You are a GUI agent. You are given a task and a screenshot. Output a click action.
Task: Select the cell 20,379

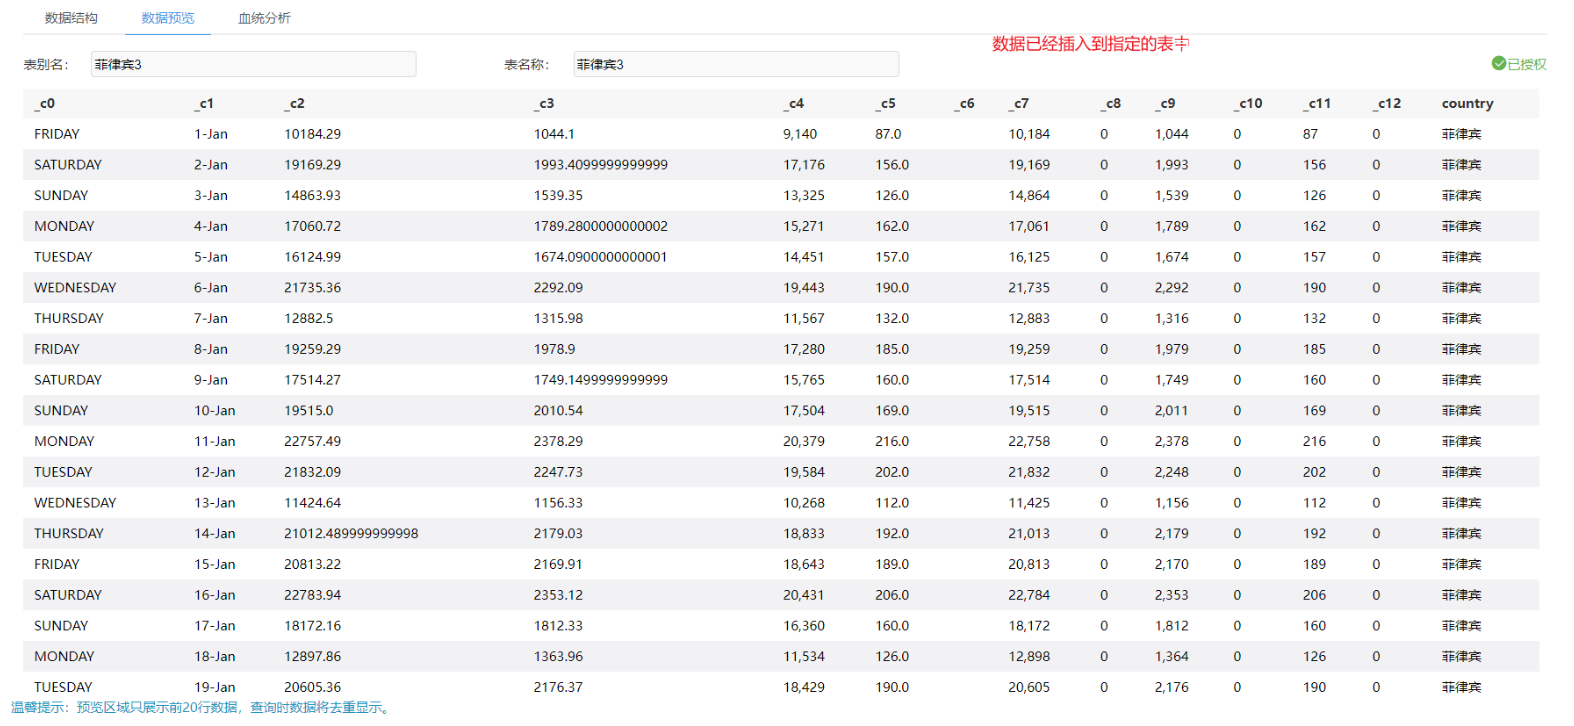click(804, 442)
